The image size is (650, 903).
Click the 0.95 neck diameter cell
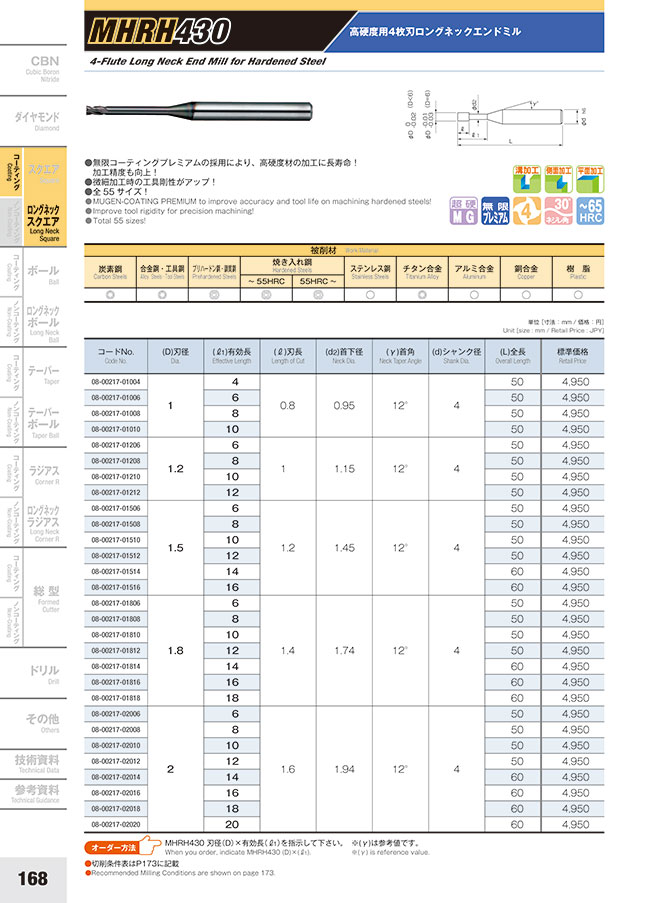click(x=344, y=405)
